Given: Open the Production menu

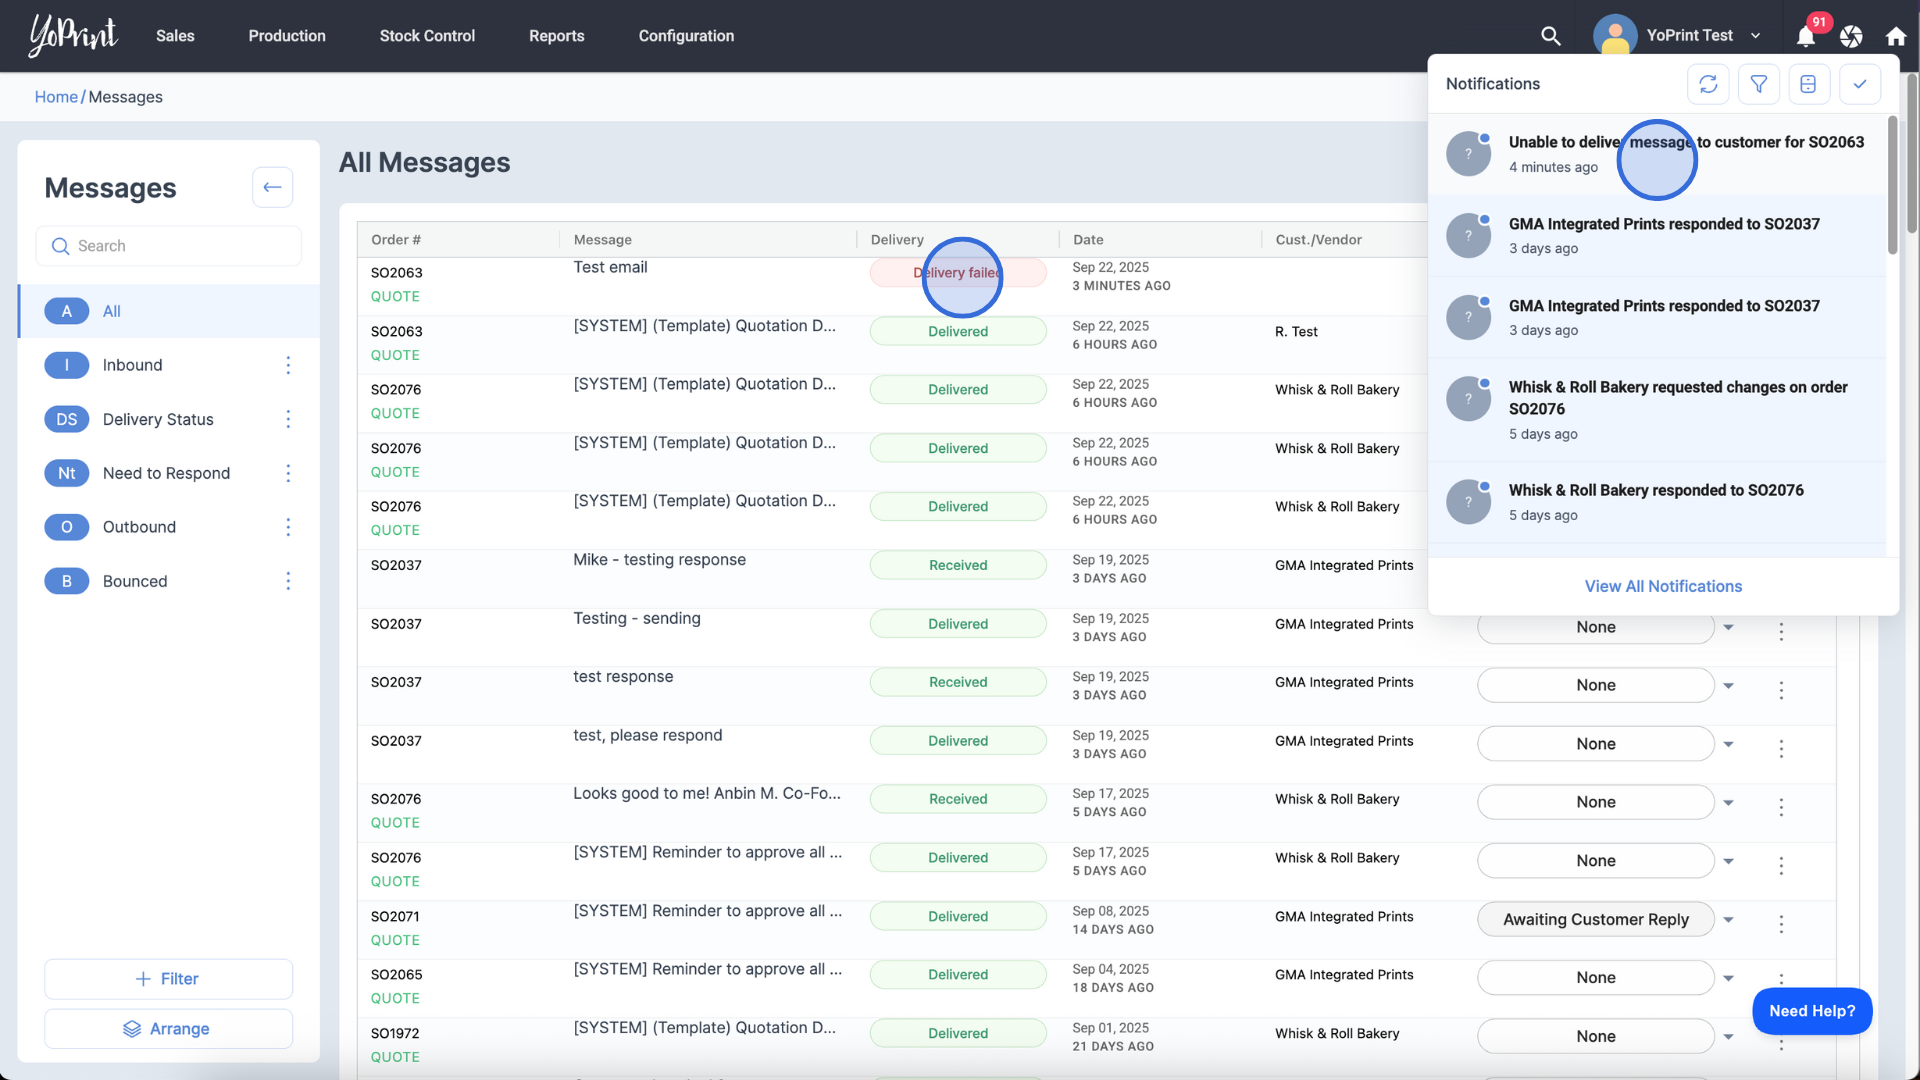Looking at the screenshot, I should tap(287, 36).
